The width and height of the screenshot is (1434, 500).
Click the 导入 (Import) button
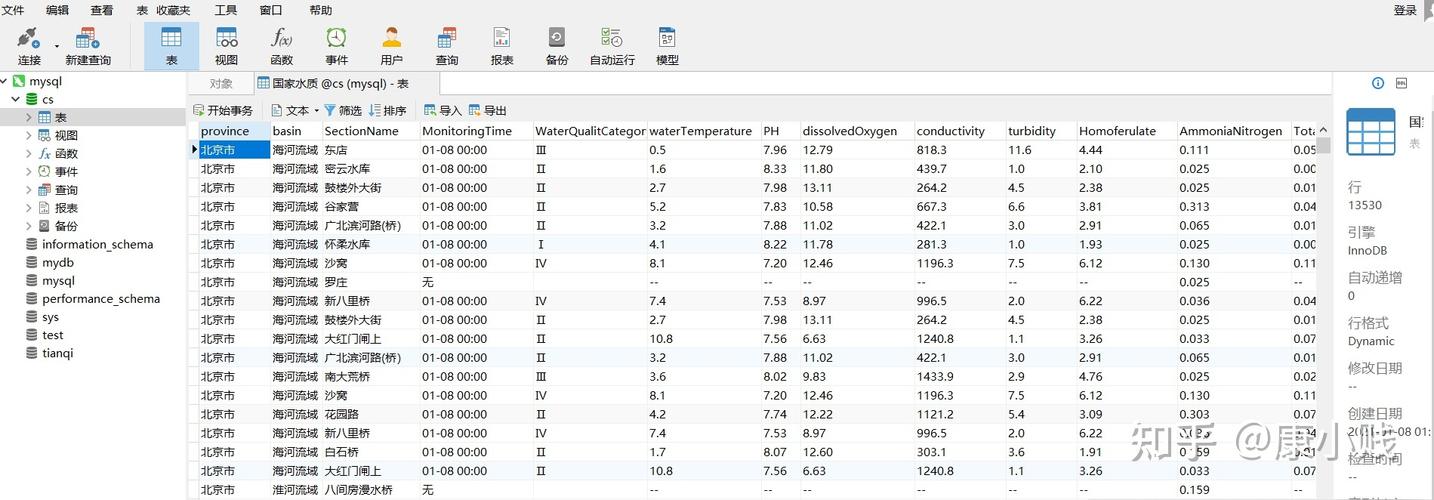click(x=442, y=111)
